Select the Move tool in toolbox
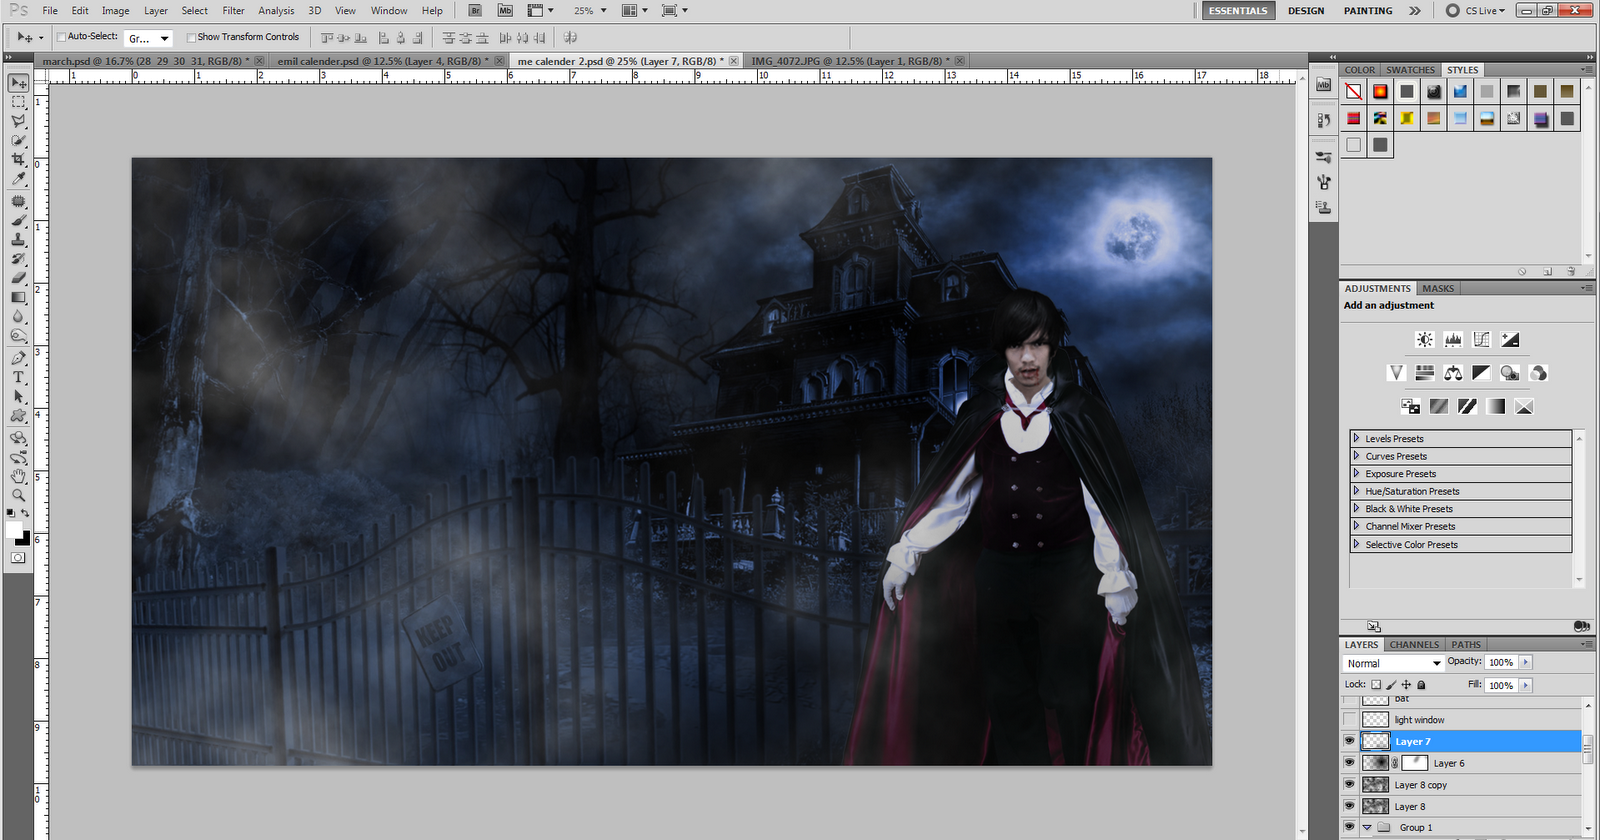The height and width of the screenshot is (840, 1600). [x=18, y=83]
